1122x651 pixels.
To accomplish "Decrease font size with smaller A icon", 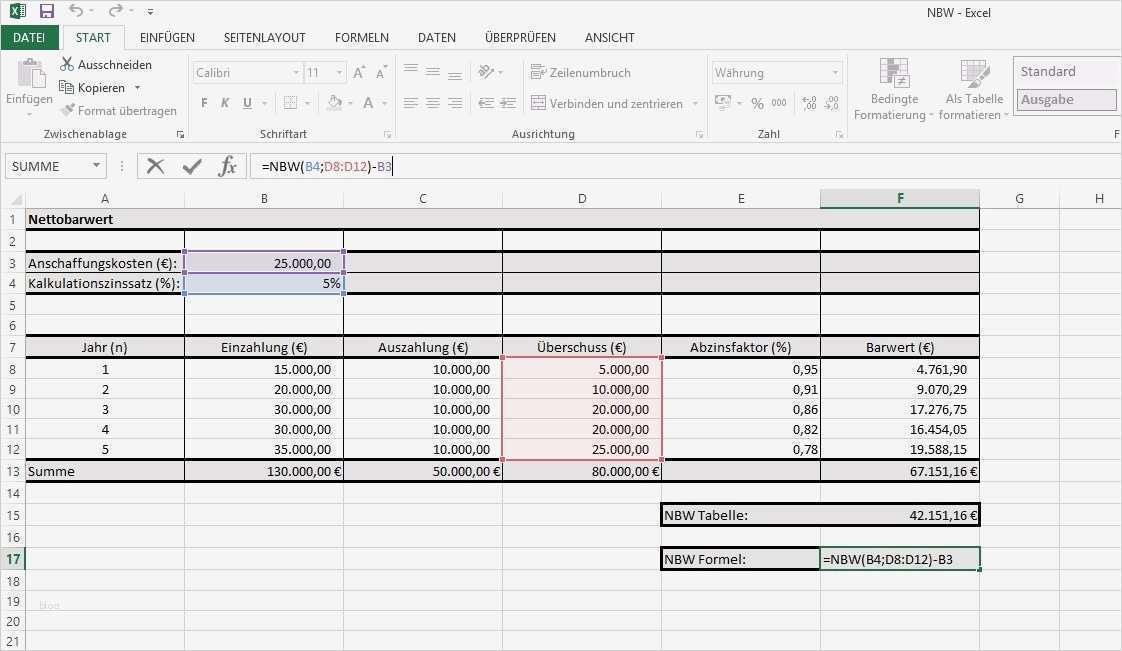I will click(x=381, y=72).
